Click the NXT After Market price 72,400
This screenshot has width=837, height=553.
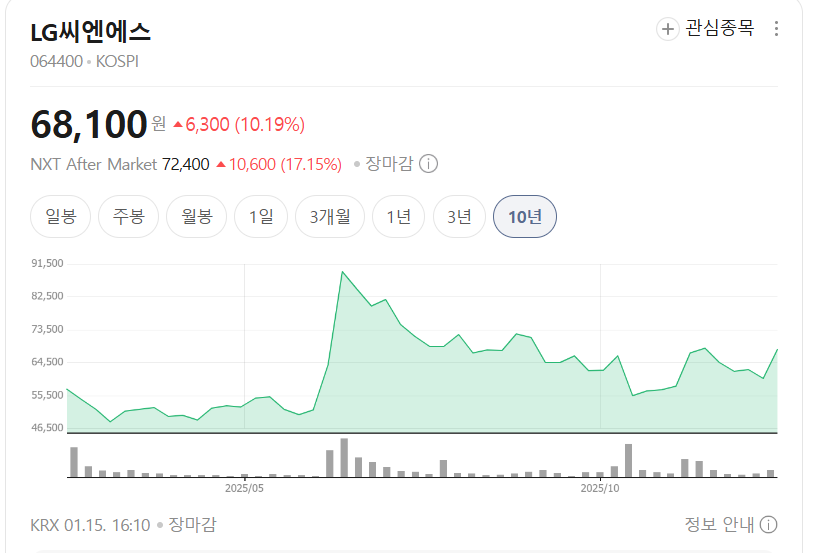tap(185, 164)
